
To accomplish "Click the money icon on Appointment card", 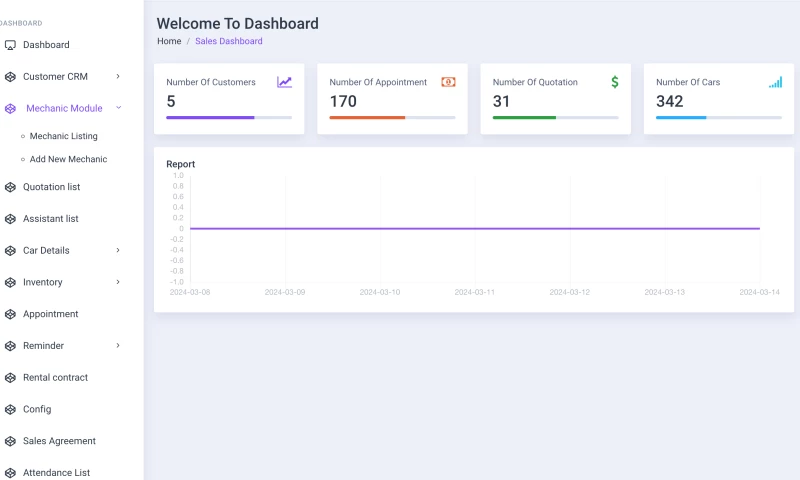I will pyautogui.click(x=448, y=82).
